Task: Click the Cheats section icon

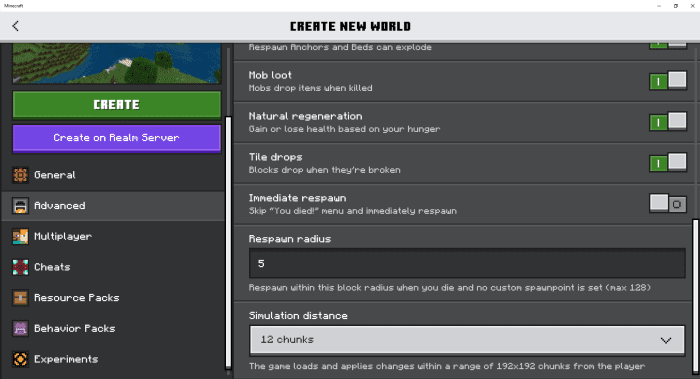Action: (x=20, y=267)
